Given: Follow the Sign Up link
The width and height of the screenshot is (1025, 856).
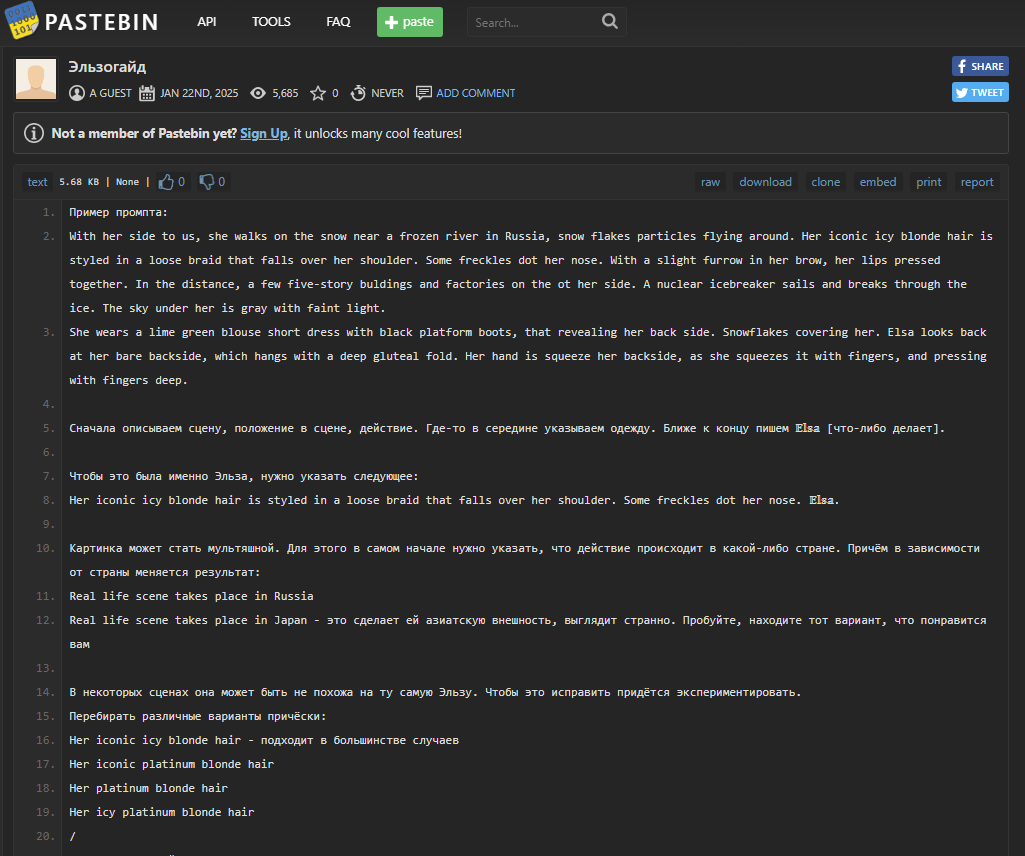Looking at the screenshot, I should (263, 133).
